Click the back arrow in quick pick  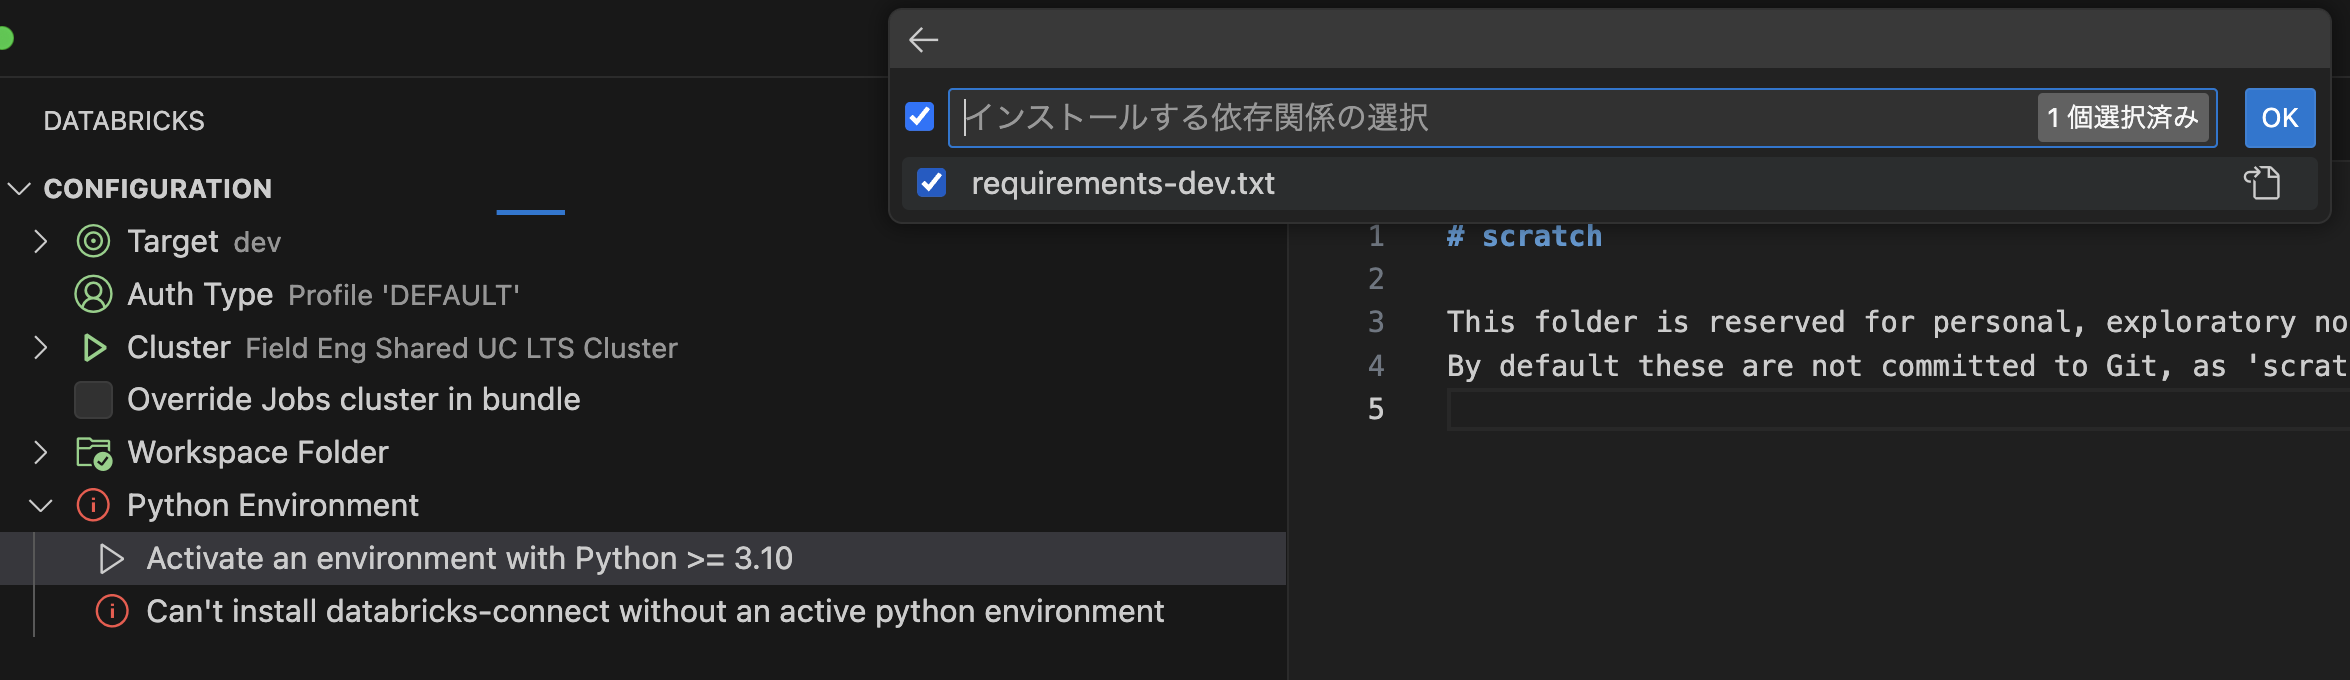tap(923, 40)
